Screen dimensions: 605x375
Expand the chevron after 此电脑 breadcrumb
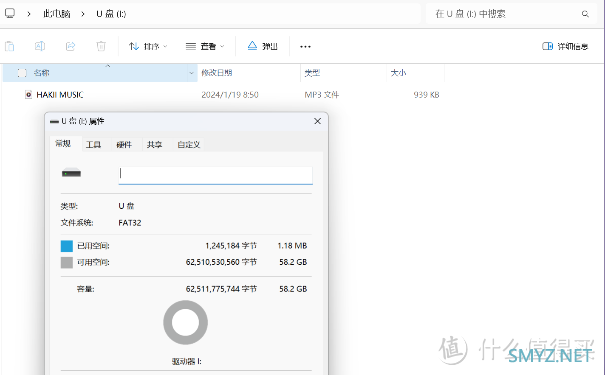coord(83,14)
